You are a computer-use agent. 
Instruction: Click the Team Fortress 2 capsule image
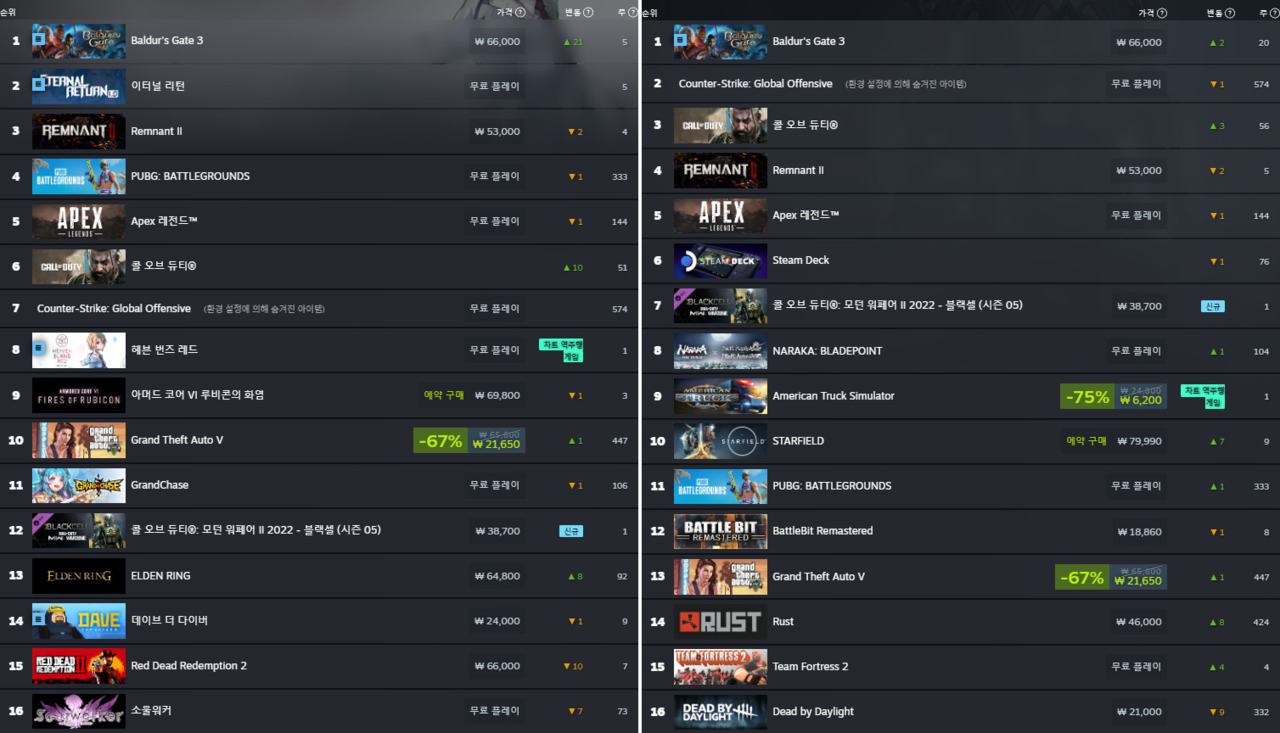pyautogui.click(x=720, y=667)
